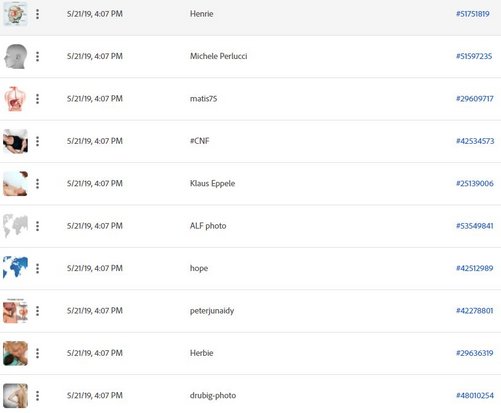The width and height of the screenshot is (501, 413).
Task: Click the gray head profile thumbnail
Action: click(x=15, y=56)
